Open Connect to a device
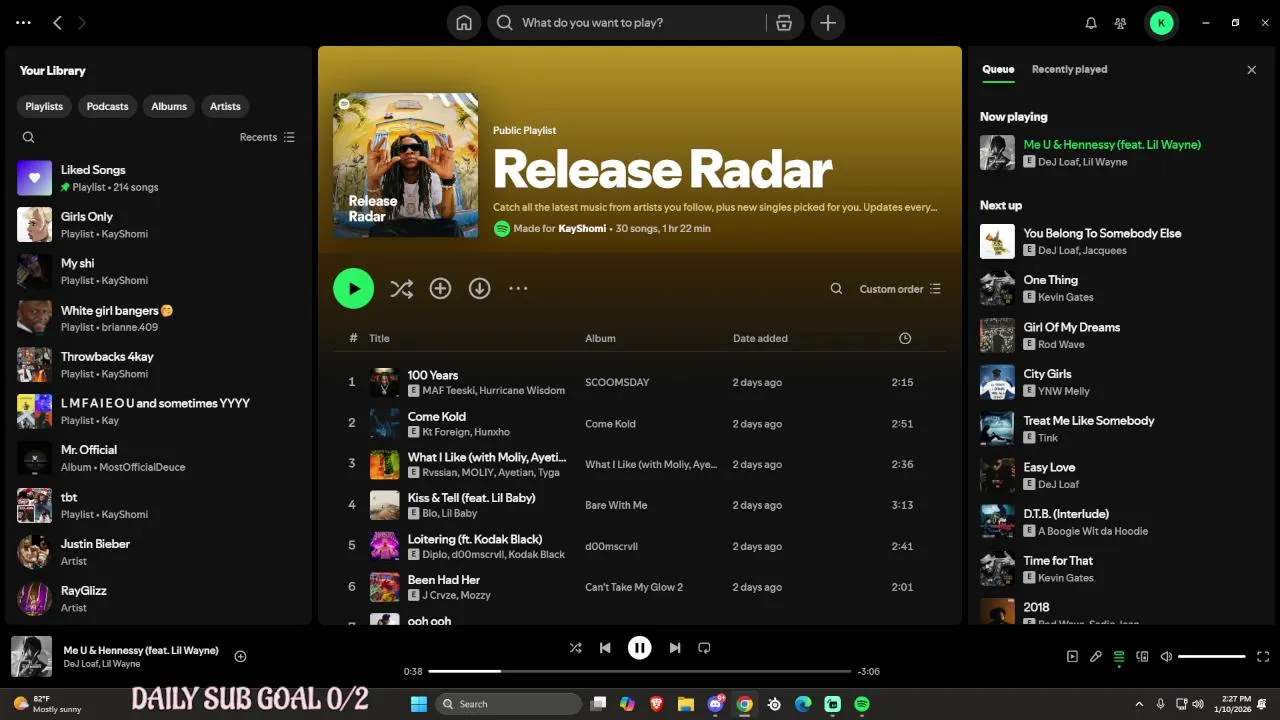 click(x=1143, y=657)
